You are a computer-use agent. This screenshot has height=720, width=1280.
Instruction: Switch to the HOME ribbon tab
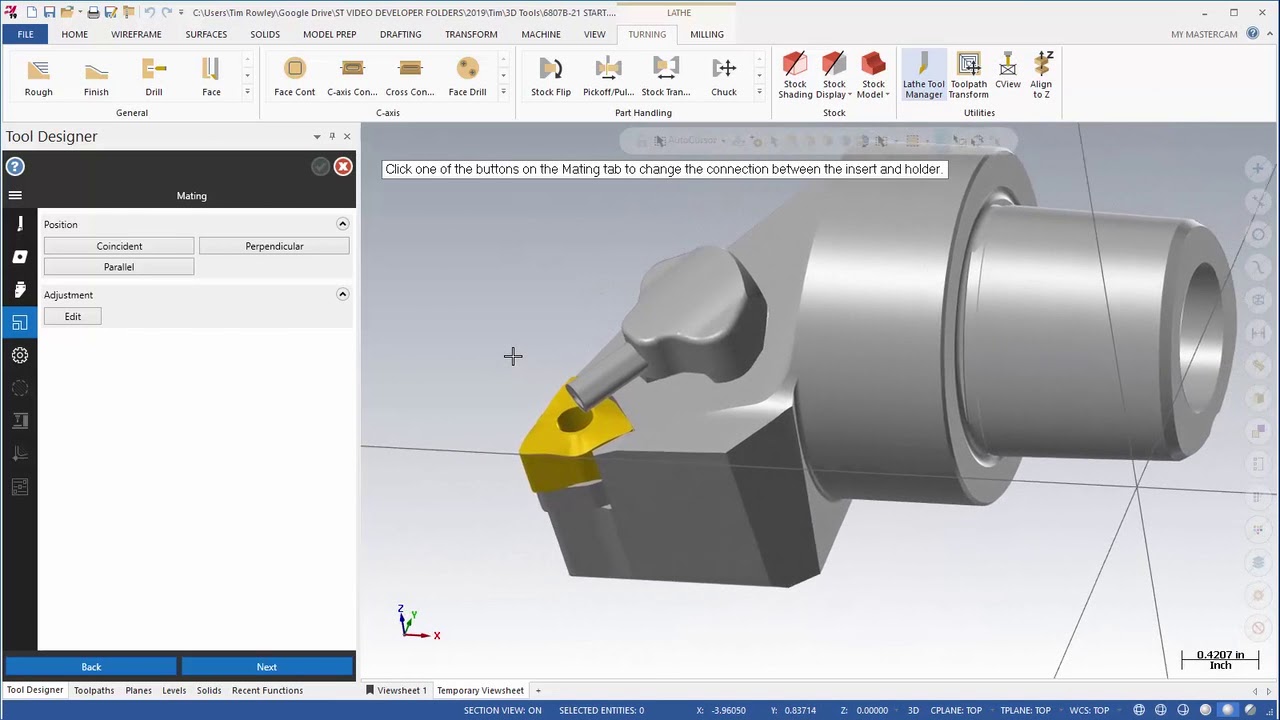pyautogui.click(x=74, y=34)
